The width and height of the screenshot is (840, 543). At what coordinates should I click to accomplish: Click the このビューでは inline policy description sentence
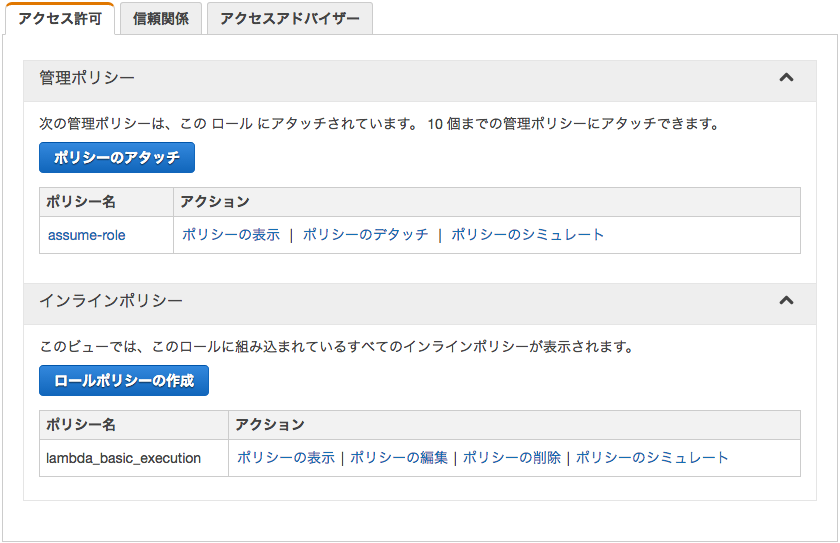336,346
